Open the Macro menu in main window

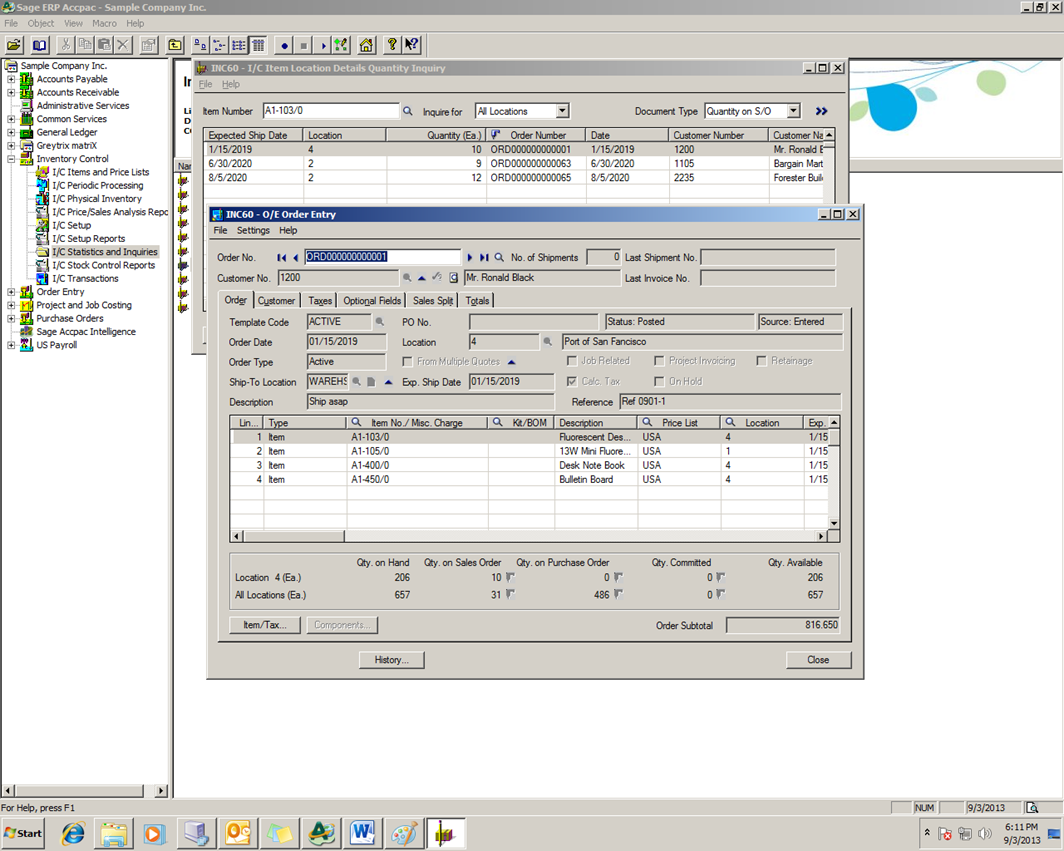[104, 23]
